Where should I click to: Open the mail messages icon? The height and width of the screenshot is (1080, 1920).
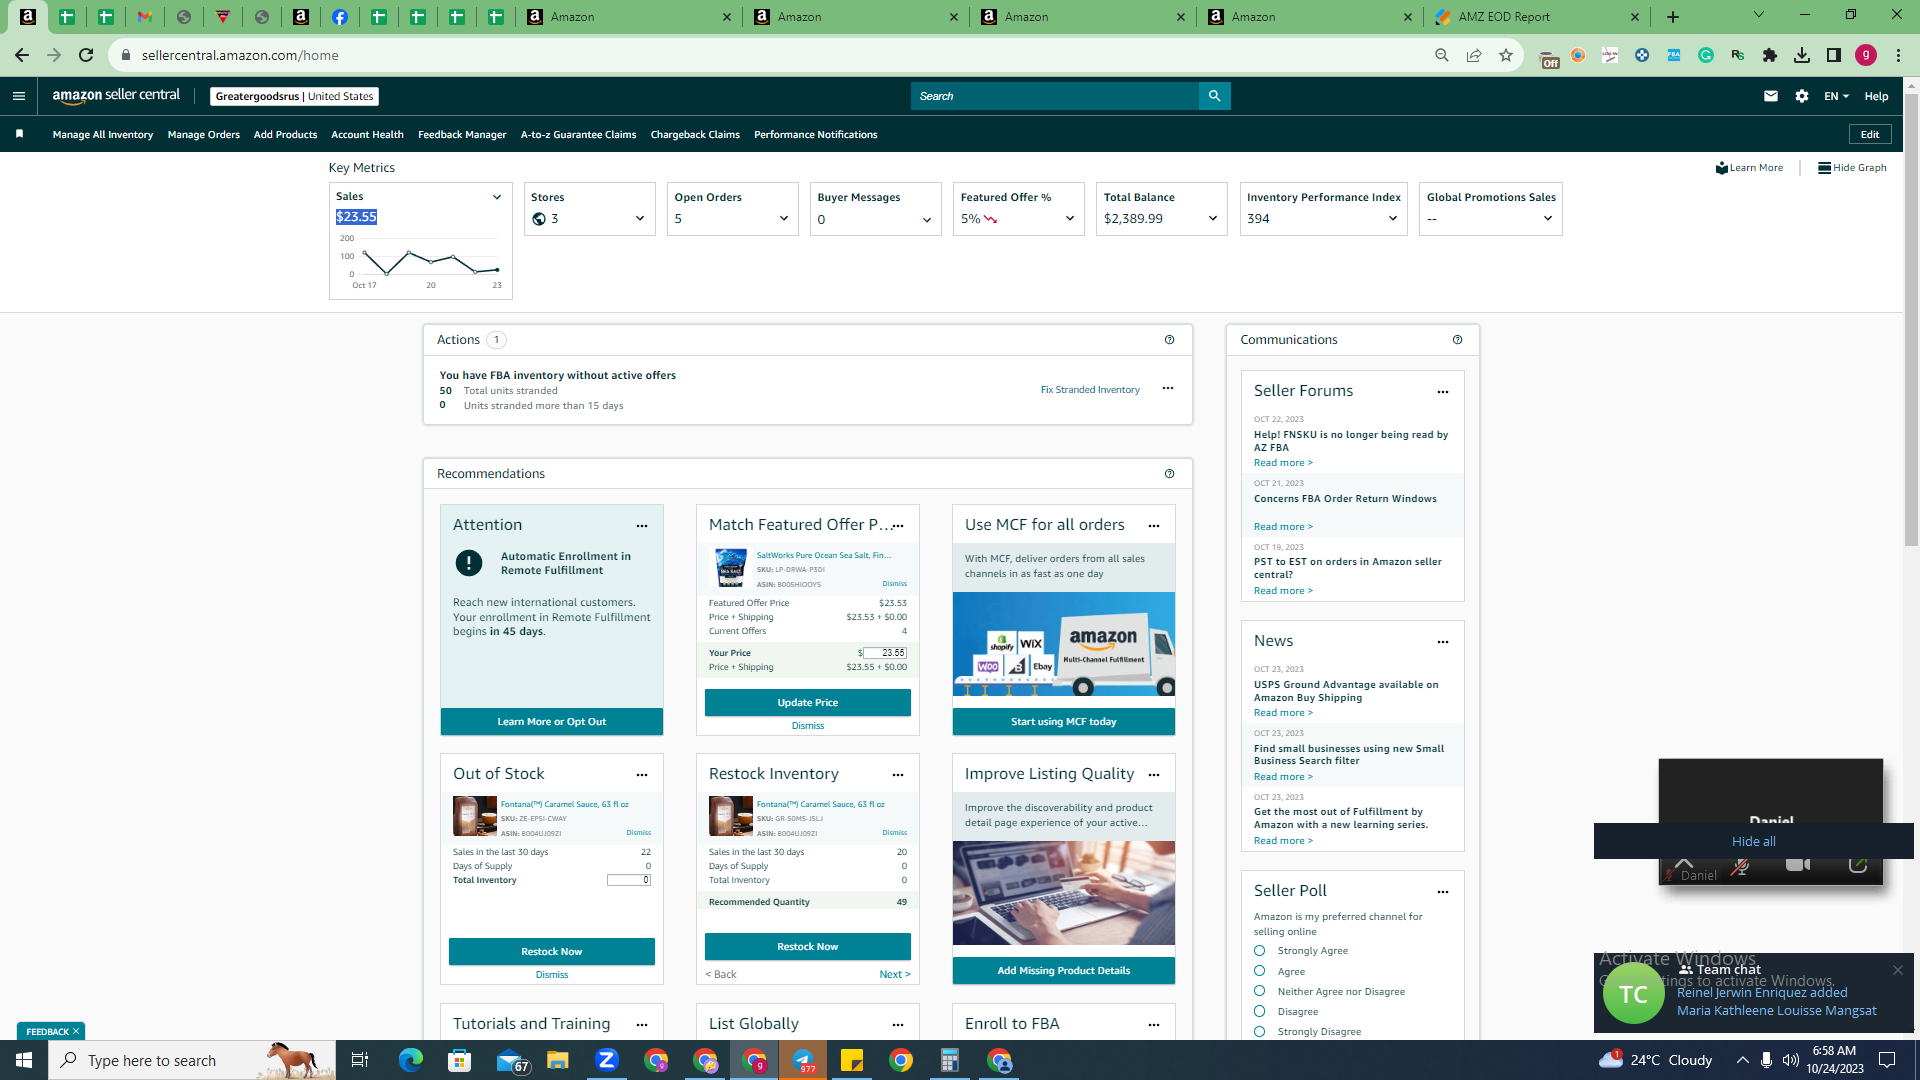(x=1771, y=96)
